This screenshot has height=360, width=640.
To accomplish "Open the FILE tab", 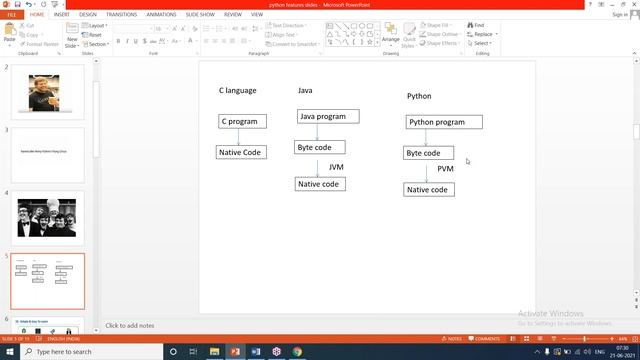I will (12, 15).
